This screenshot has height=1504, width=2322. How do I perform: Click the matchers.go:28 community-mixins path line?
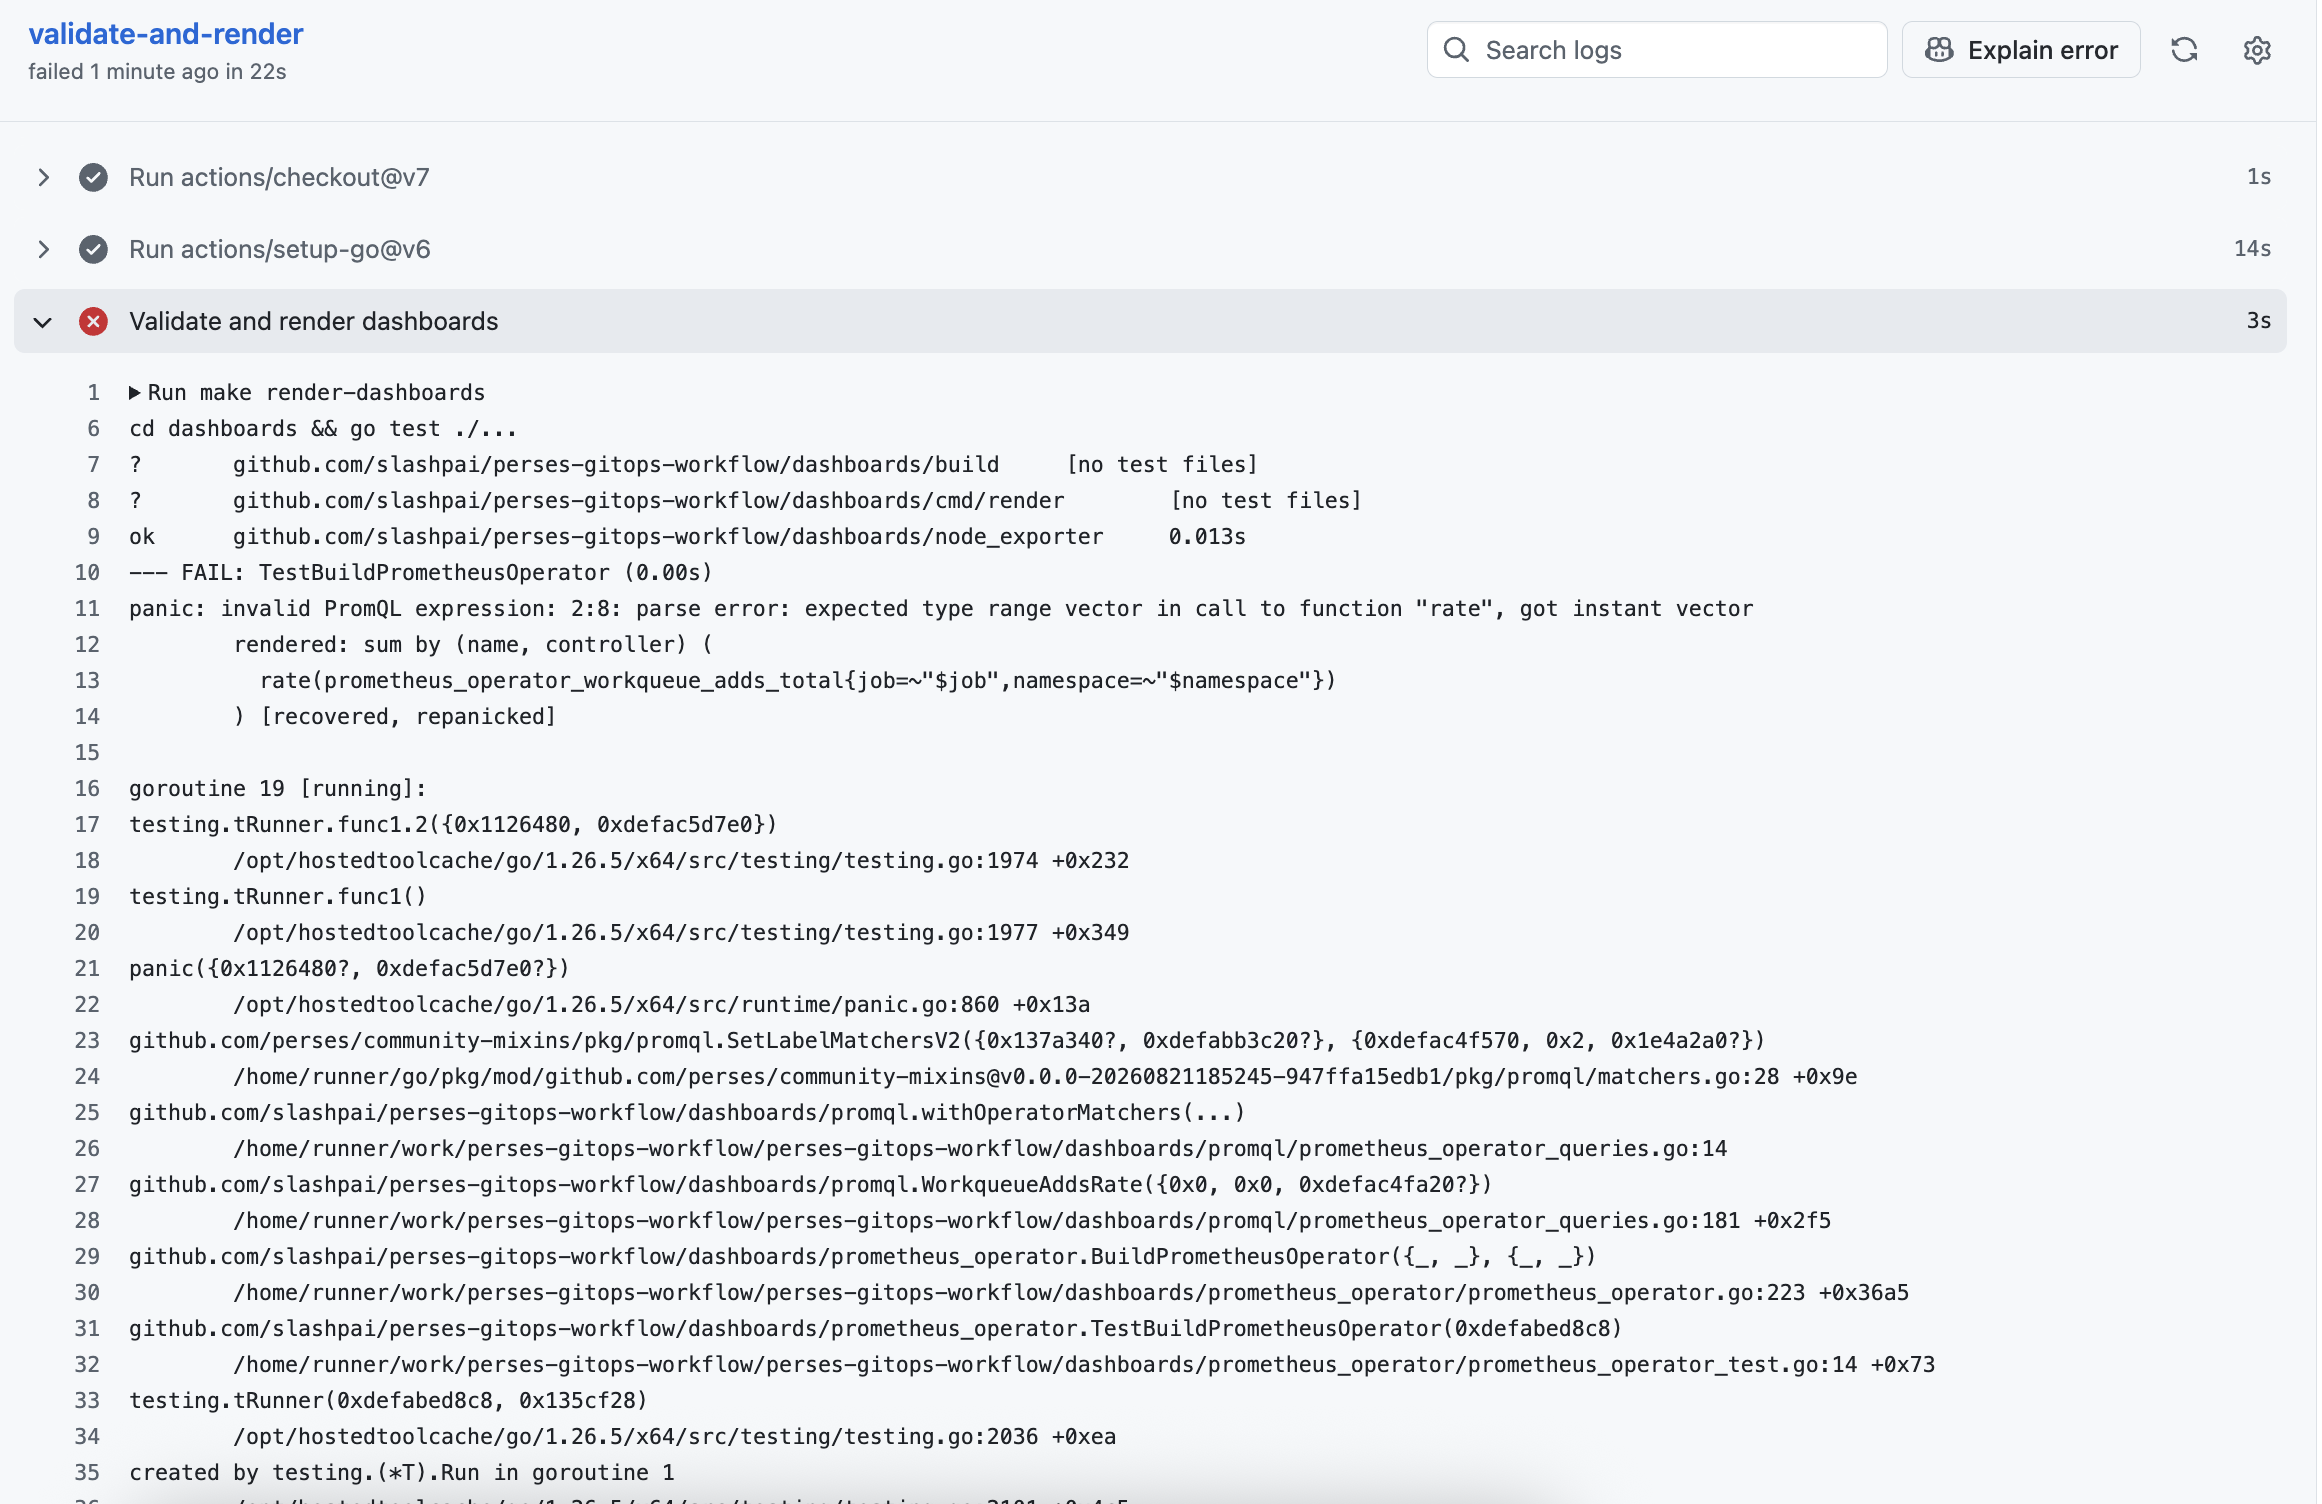click(1045, 1077)
